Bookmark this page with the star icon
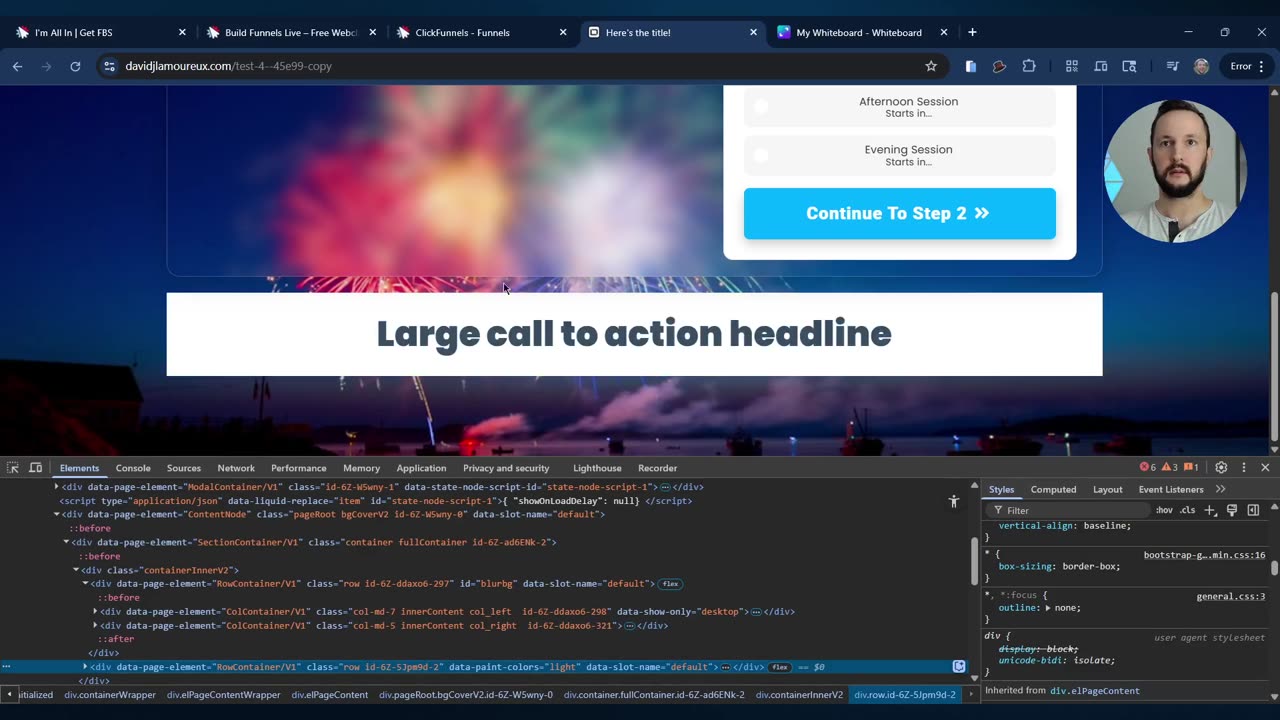This screenshot has width=1280, height=720. coord(931,66)
